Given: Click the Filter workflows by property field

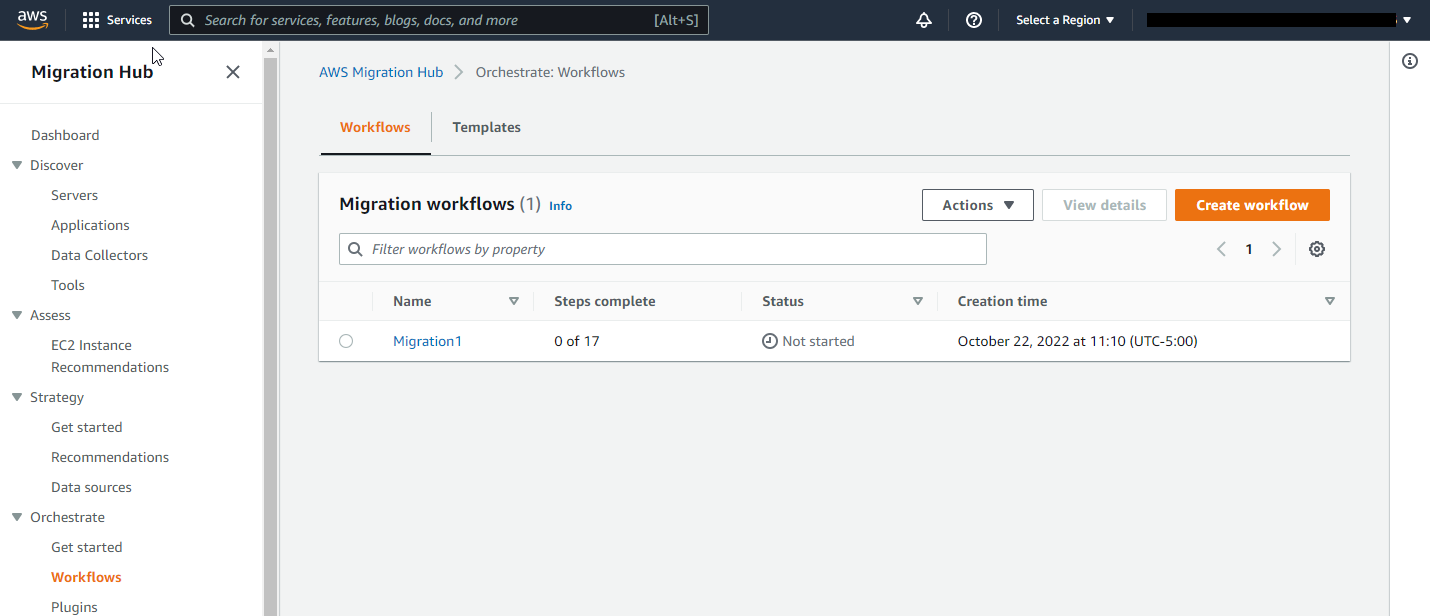Looking at the screenshot, I should [x=663, y=249].
